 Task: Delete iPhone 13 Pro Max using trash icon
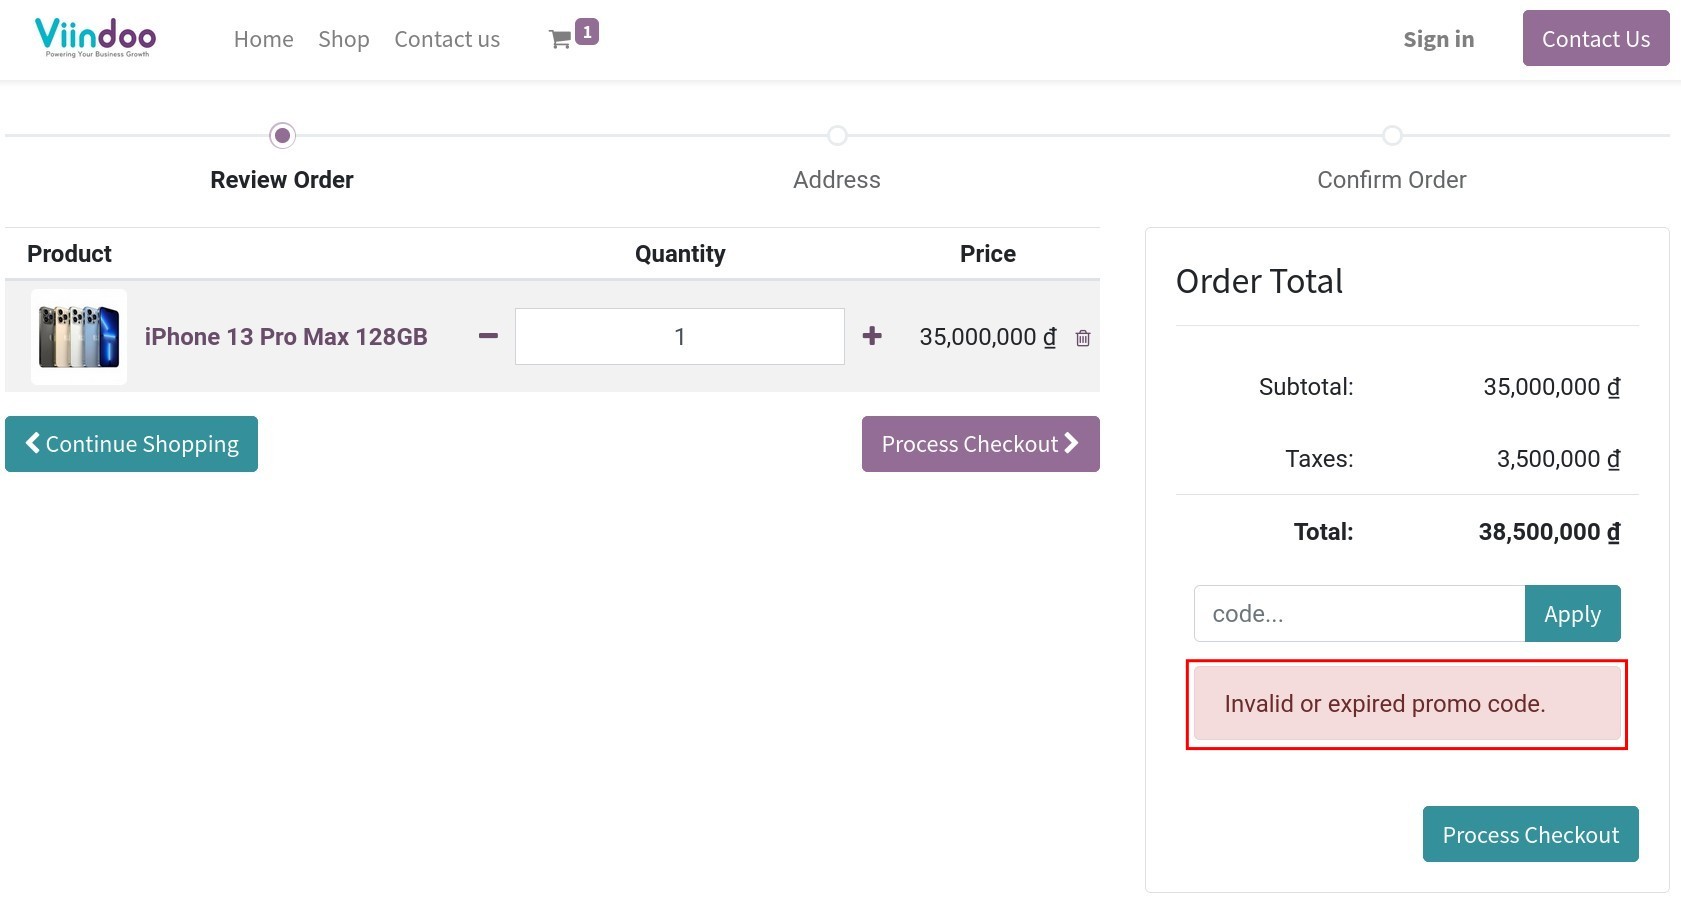point(1082,338)
